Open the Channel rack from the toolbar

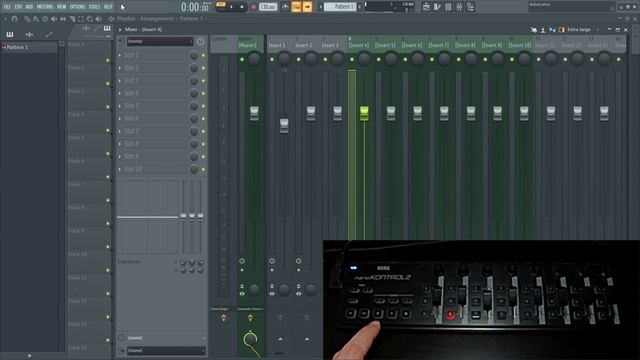coord(448,7)
